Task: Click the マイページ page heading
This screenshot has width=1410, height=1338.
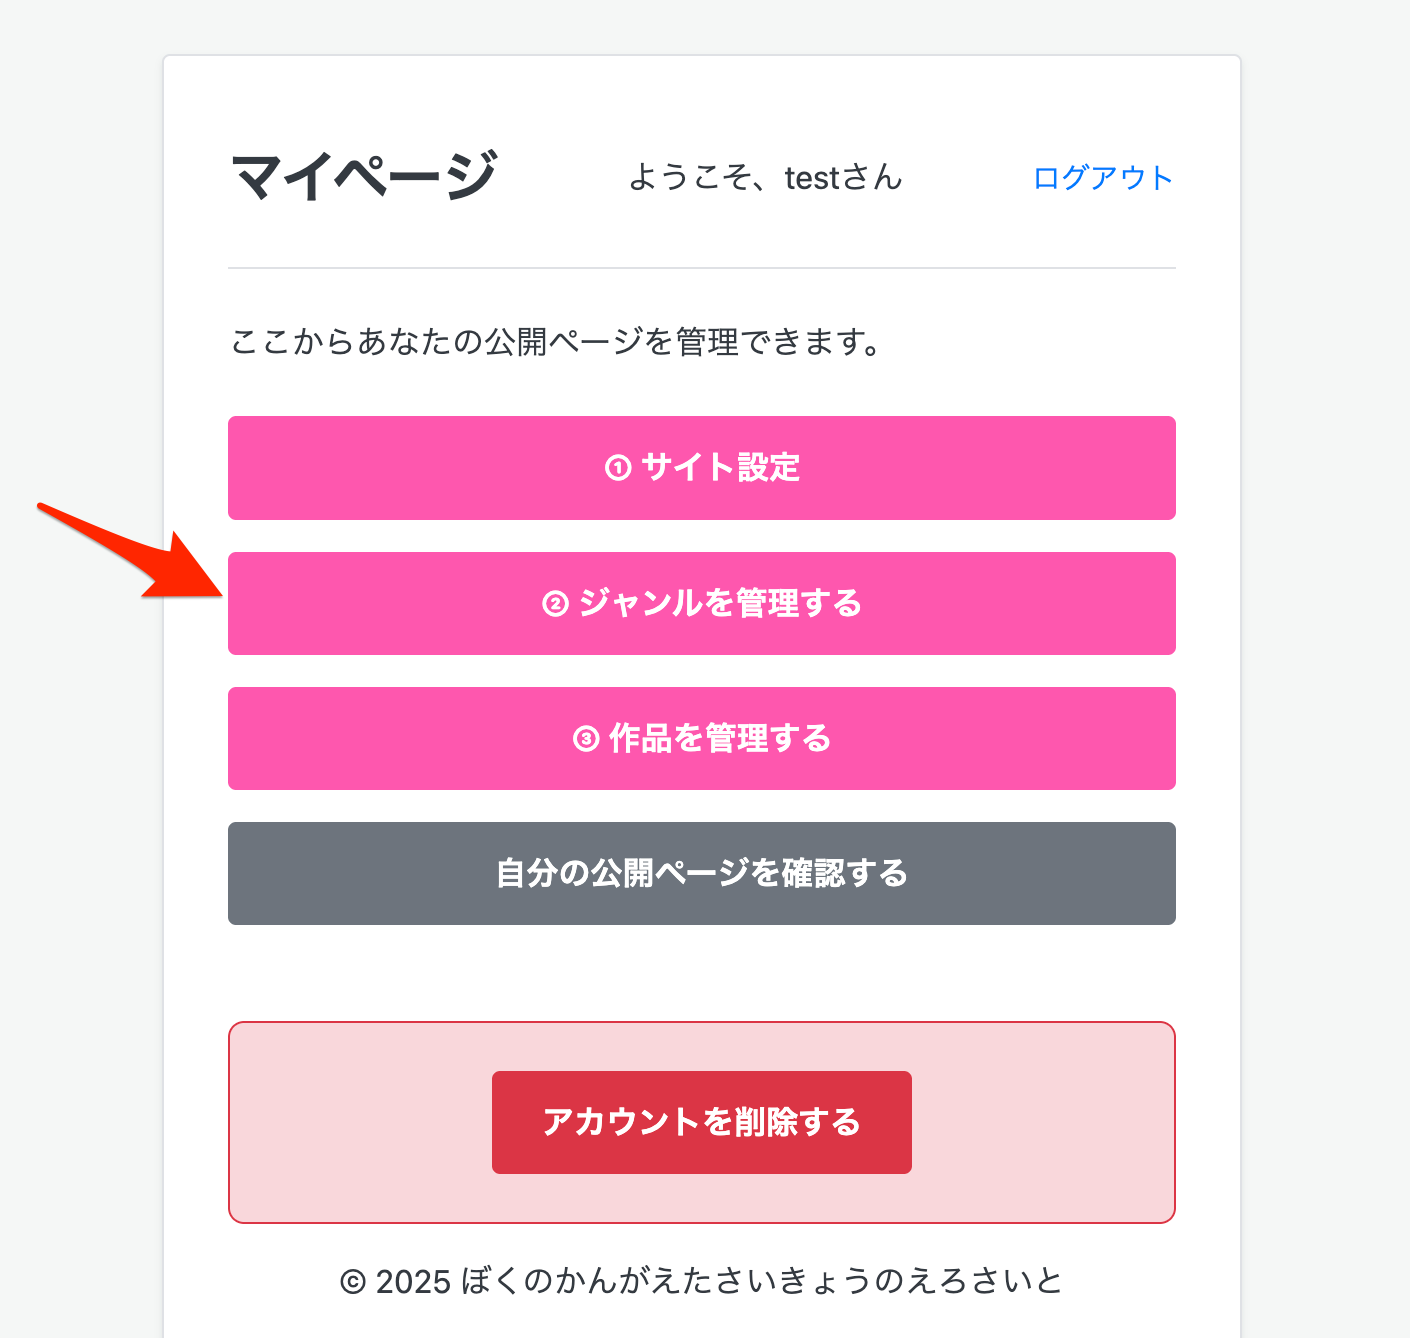Action: point(365,176)
